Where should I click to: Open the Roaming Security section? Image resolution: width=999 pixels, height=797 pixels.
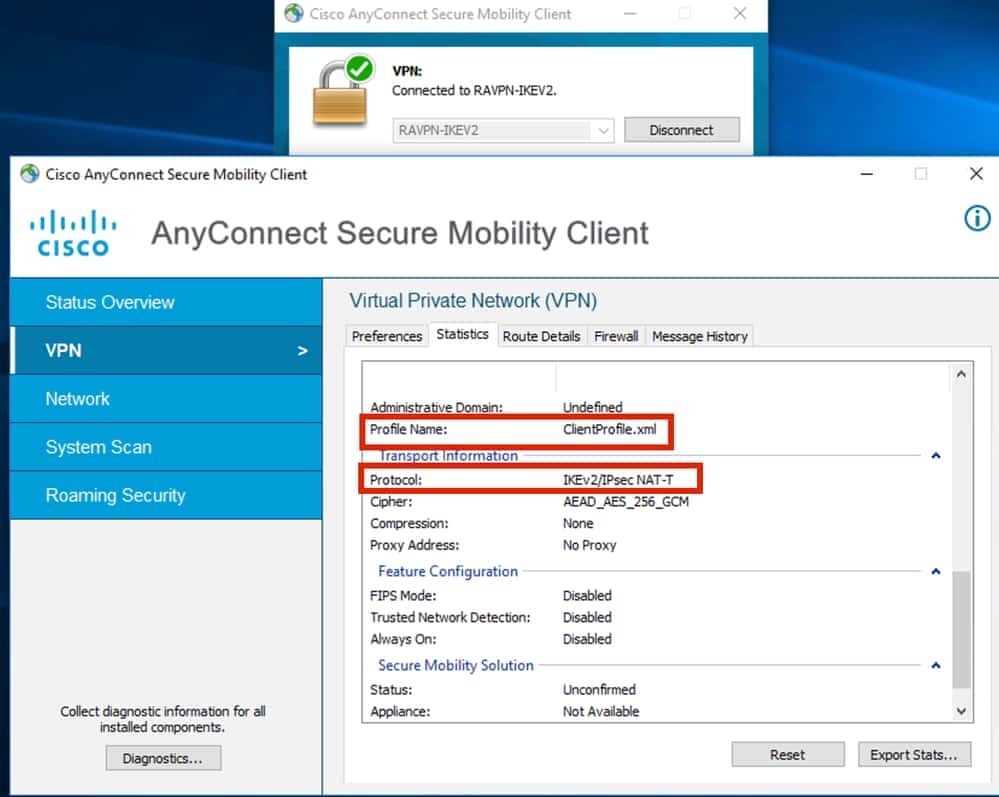(166, 496)
